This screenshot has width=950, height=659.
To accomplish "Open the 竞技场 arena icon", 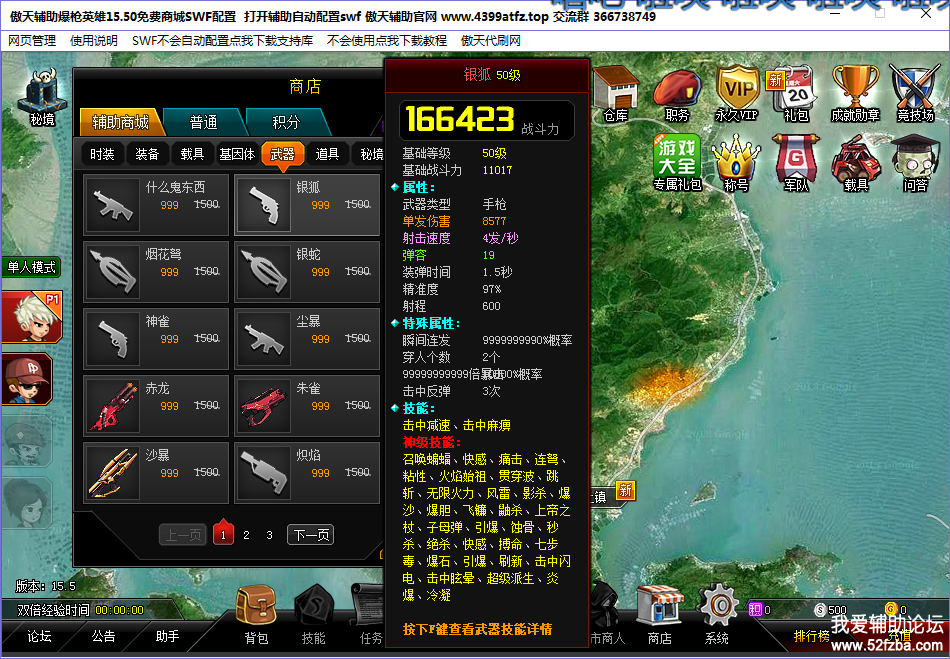I will click(x=915, y=94).
